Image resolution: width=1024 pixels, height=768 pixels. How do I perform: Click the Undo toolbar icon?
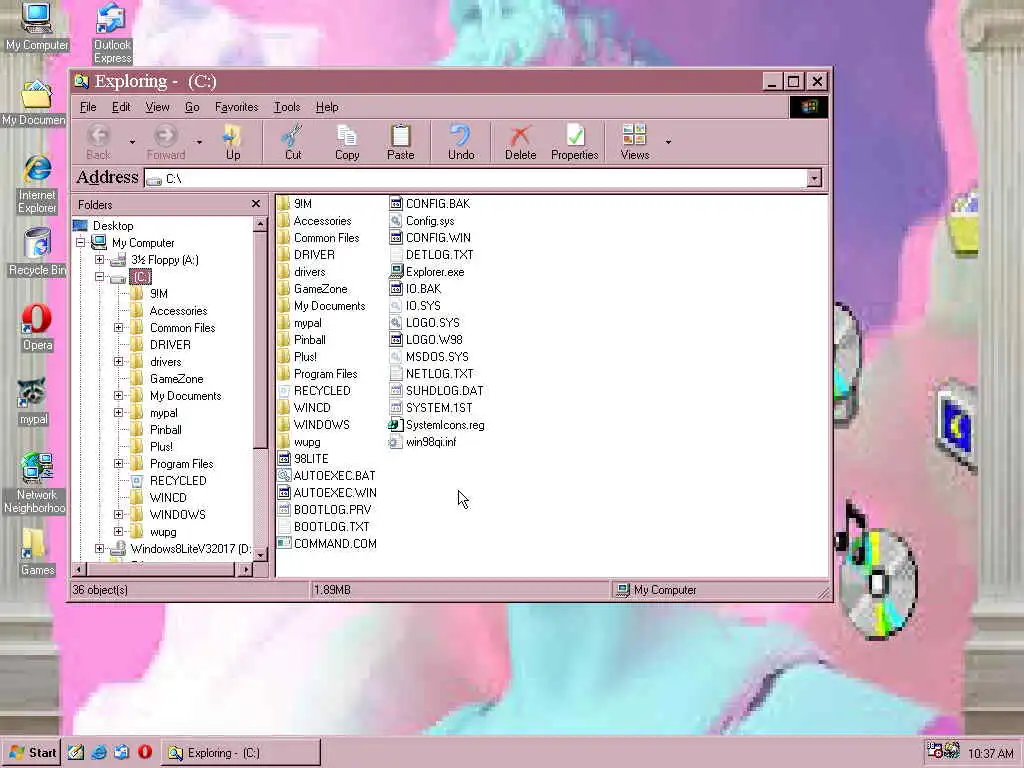click(x=460, y=135)
